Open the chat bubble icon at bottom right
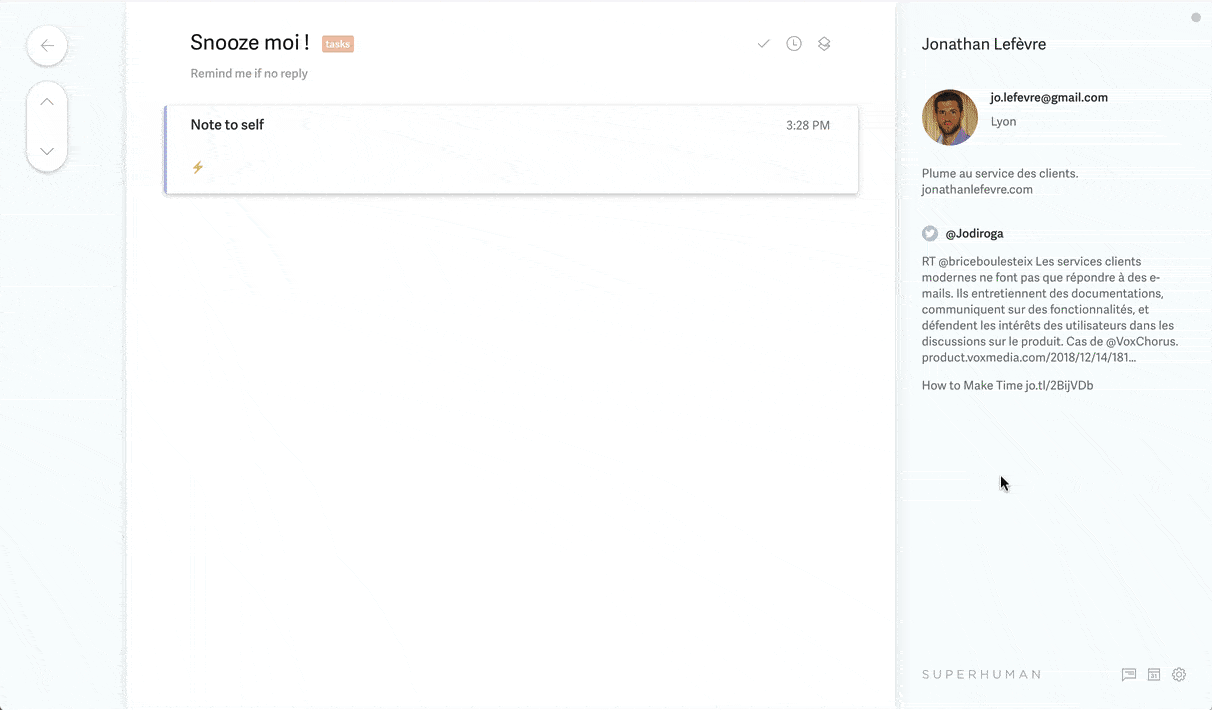Screen dimensions: 1212x710 [1129, 675]
